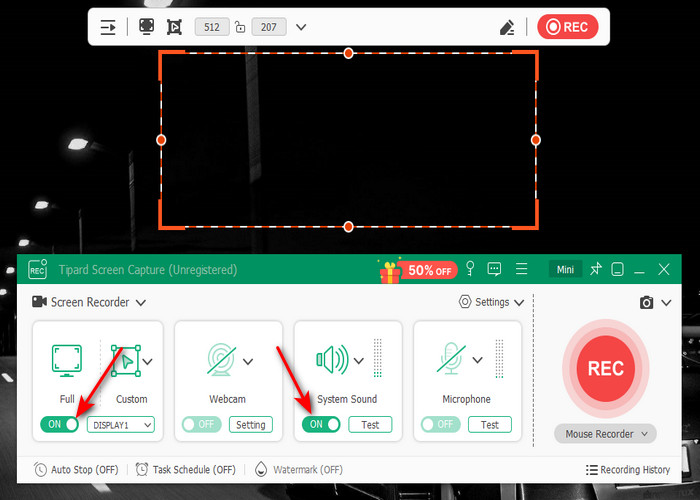Select custom region icon in floating toolbar

174,27
